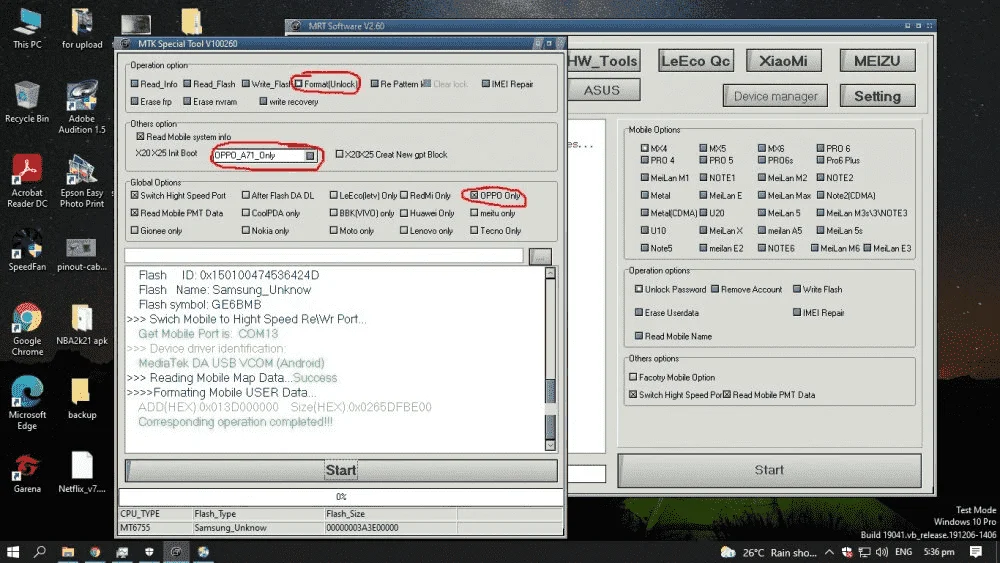
Task: Open the LeEco Qc tab
Action: 696,61
